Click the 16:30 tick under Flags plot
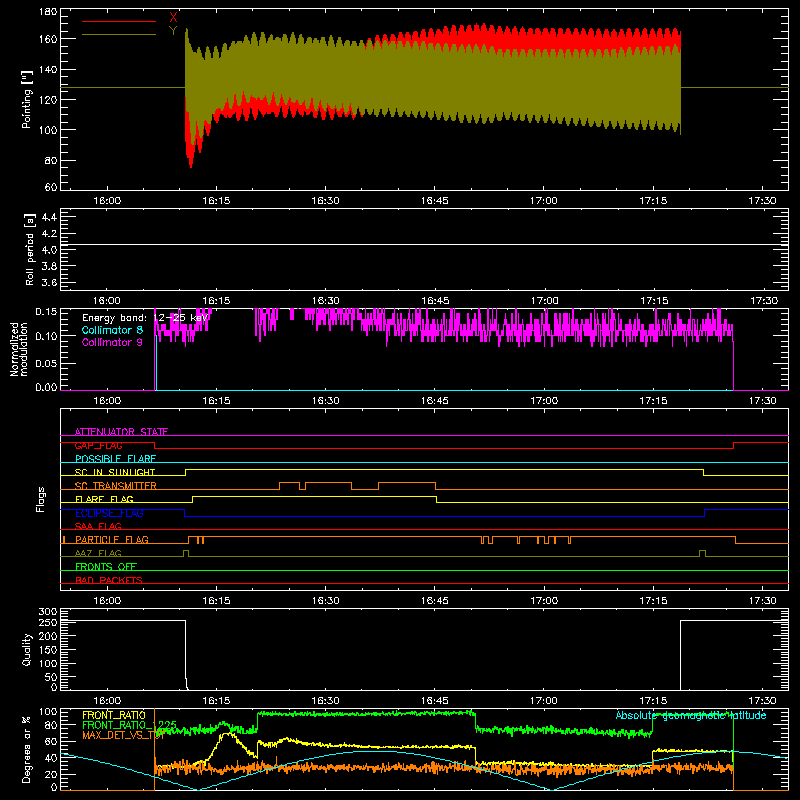 click(326, 601)
